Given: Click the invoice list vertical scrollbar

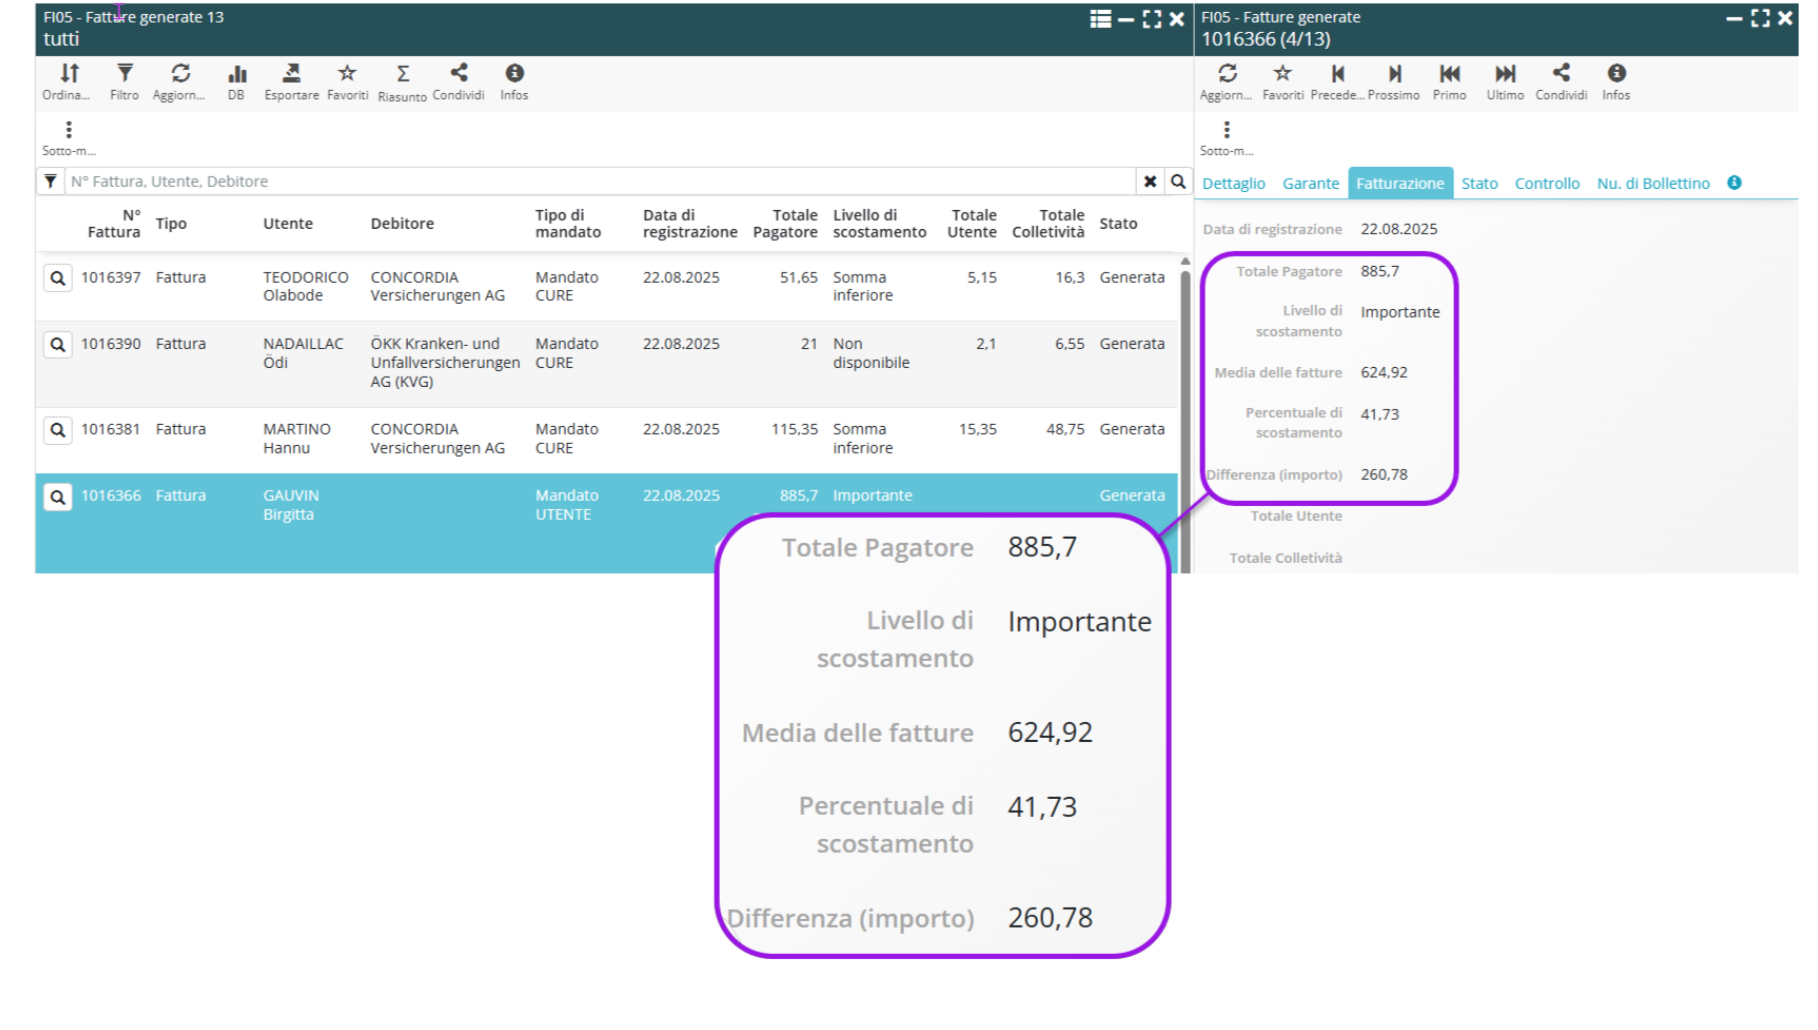Looking at the screenshot, I should point(1185,400).
